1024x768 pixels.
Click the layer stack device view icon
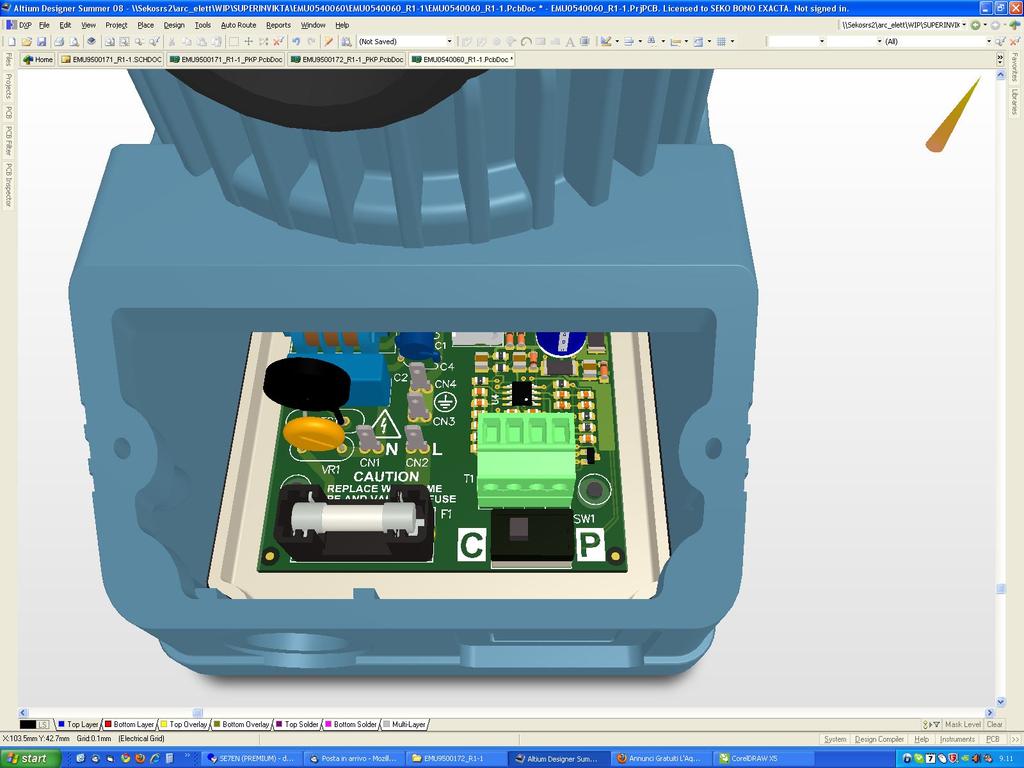tap(91, 41)
